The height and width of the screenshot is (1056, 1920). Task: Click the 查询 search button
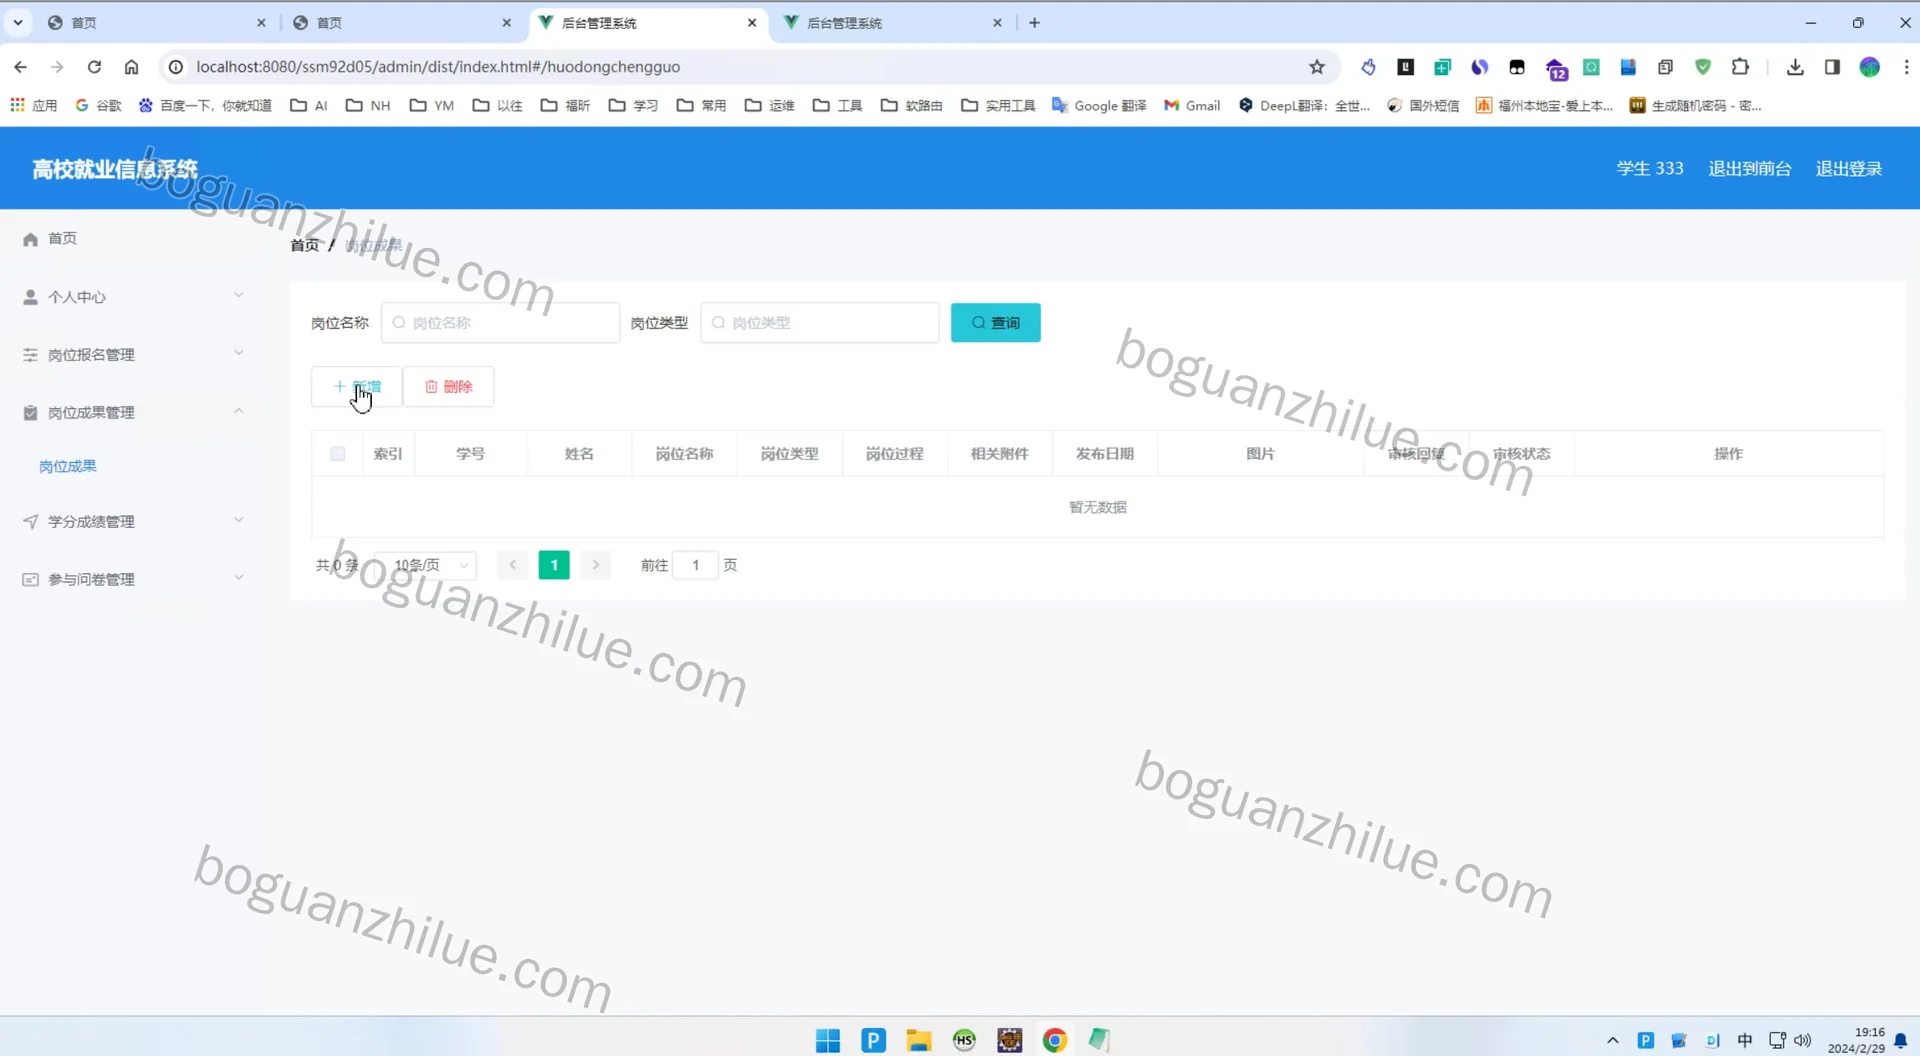[995, 322]
